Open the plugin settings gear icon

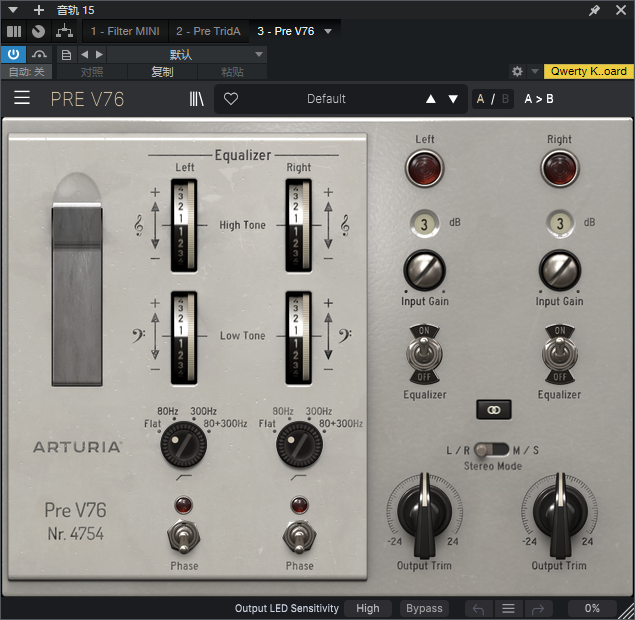(x=517, y=72)
